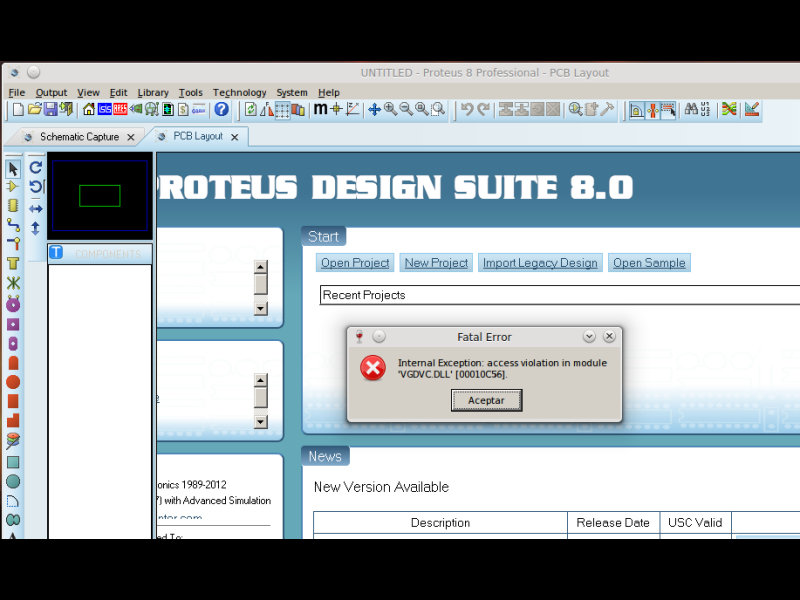Open the Library menu

pyautogui.click(x=153, y=92)
